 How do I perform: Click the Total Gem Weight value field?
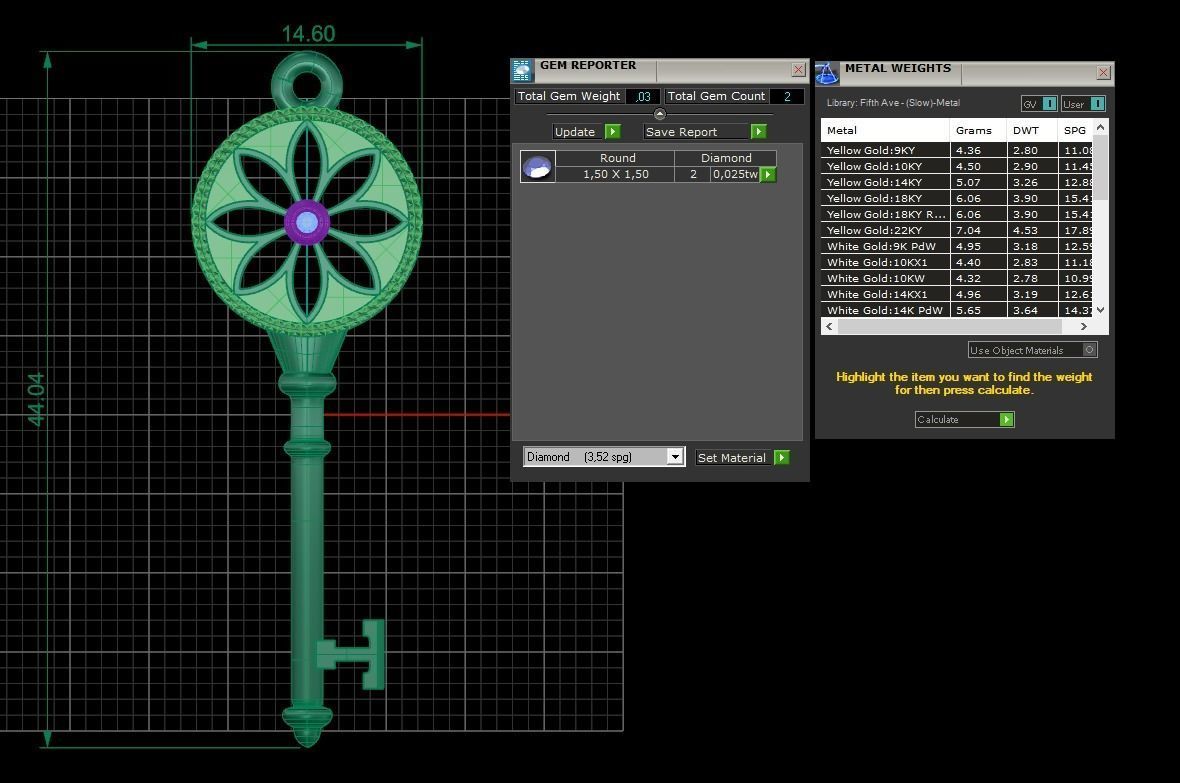tap(643, 96)
